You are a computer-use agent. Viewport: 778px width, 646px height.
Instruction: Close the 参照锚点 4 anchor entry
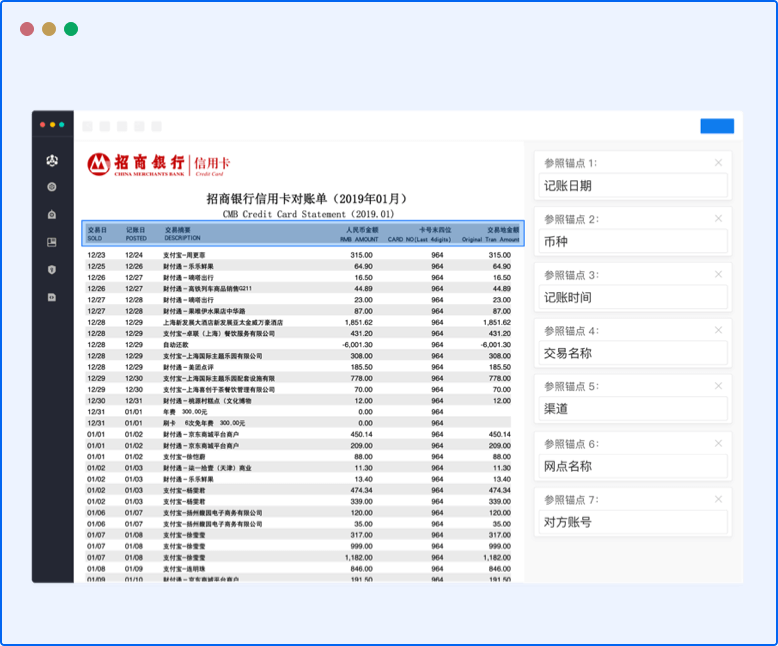pyautogui.click(x=718, y=330)
